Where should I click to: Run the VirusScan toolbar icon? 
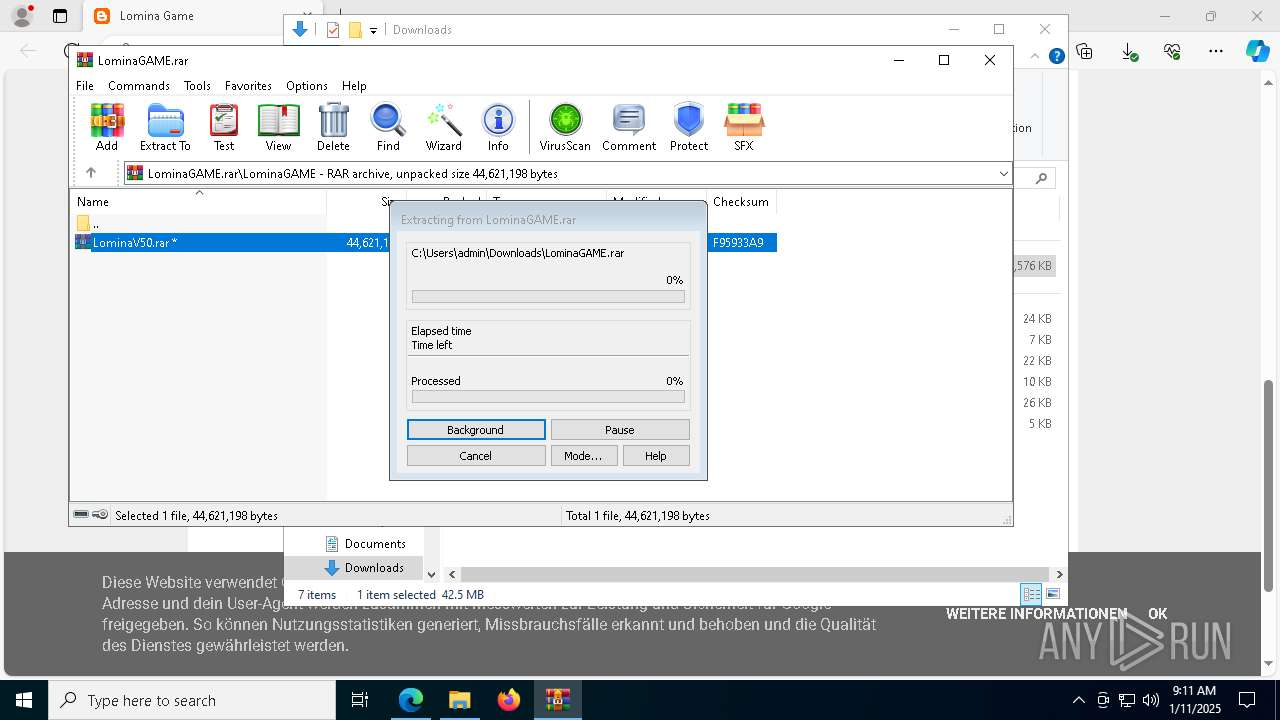click(x=565, y=126)
